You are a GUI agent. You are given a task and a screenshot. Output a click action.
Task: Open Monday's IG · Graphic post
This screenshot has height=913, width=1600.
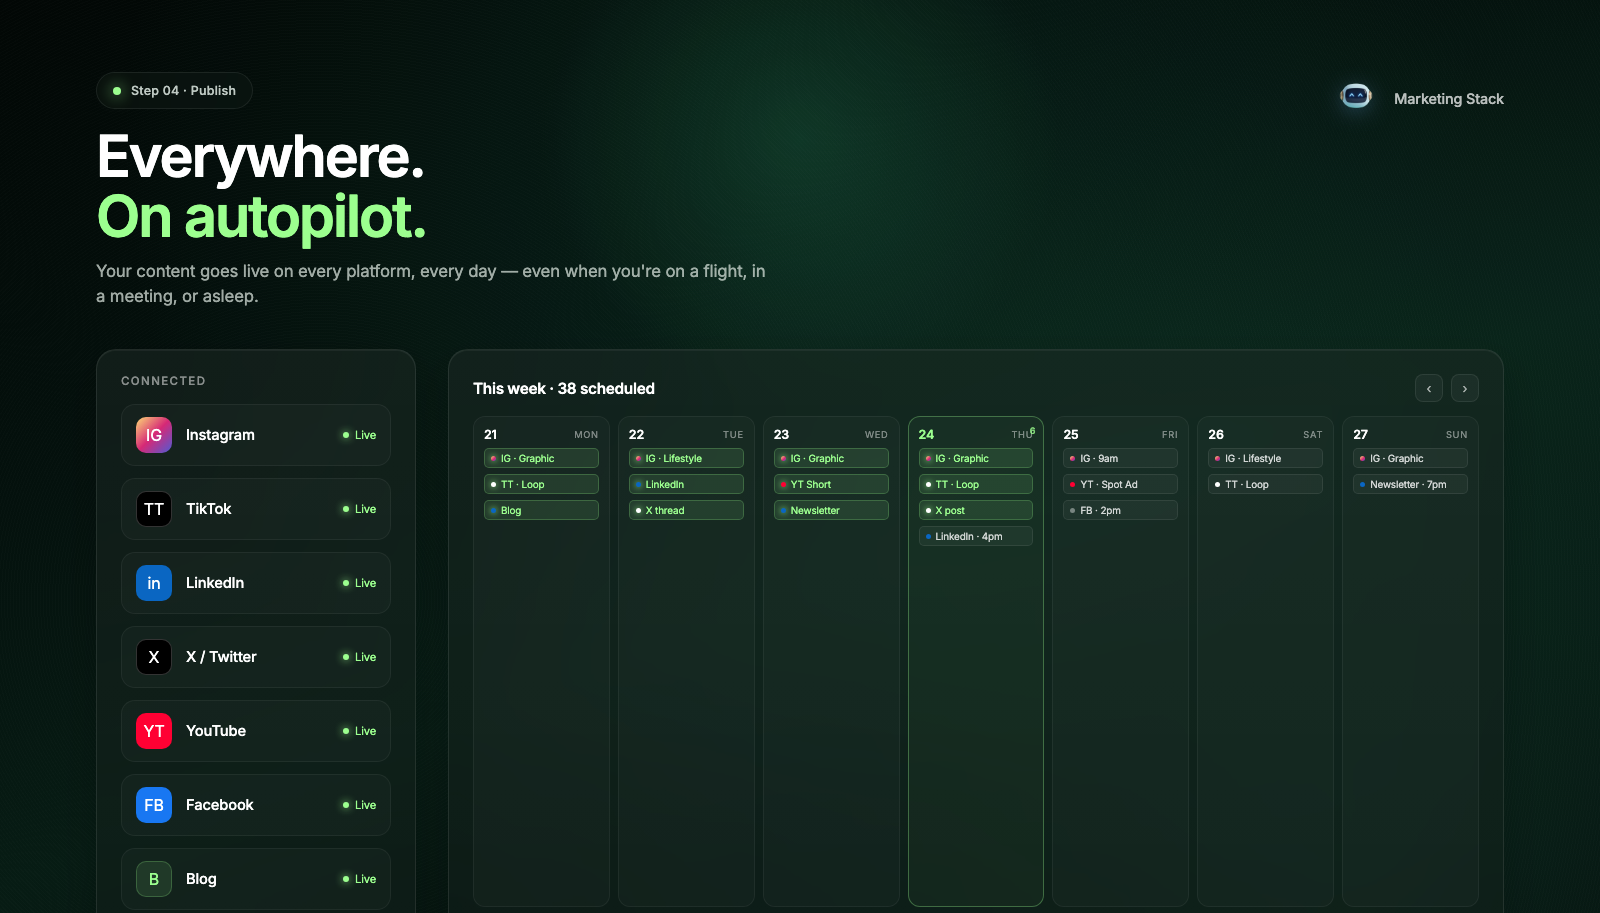[x=541, y=458]
